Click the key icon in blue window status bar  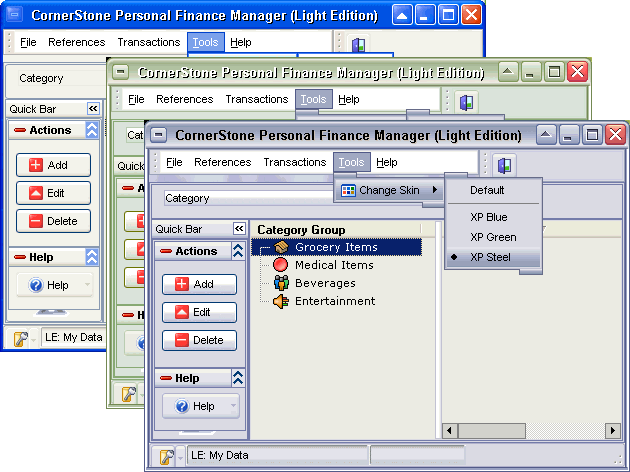coord(20,339)
